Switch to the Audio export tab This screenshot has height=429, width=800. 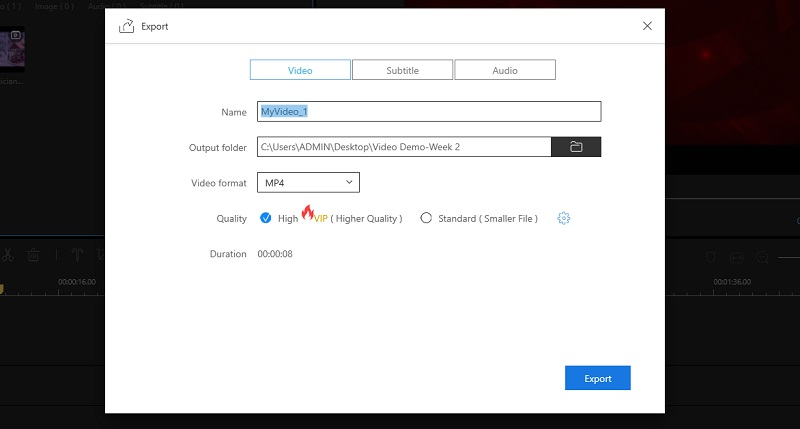505,70
